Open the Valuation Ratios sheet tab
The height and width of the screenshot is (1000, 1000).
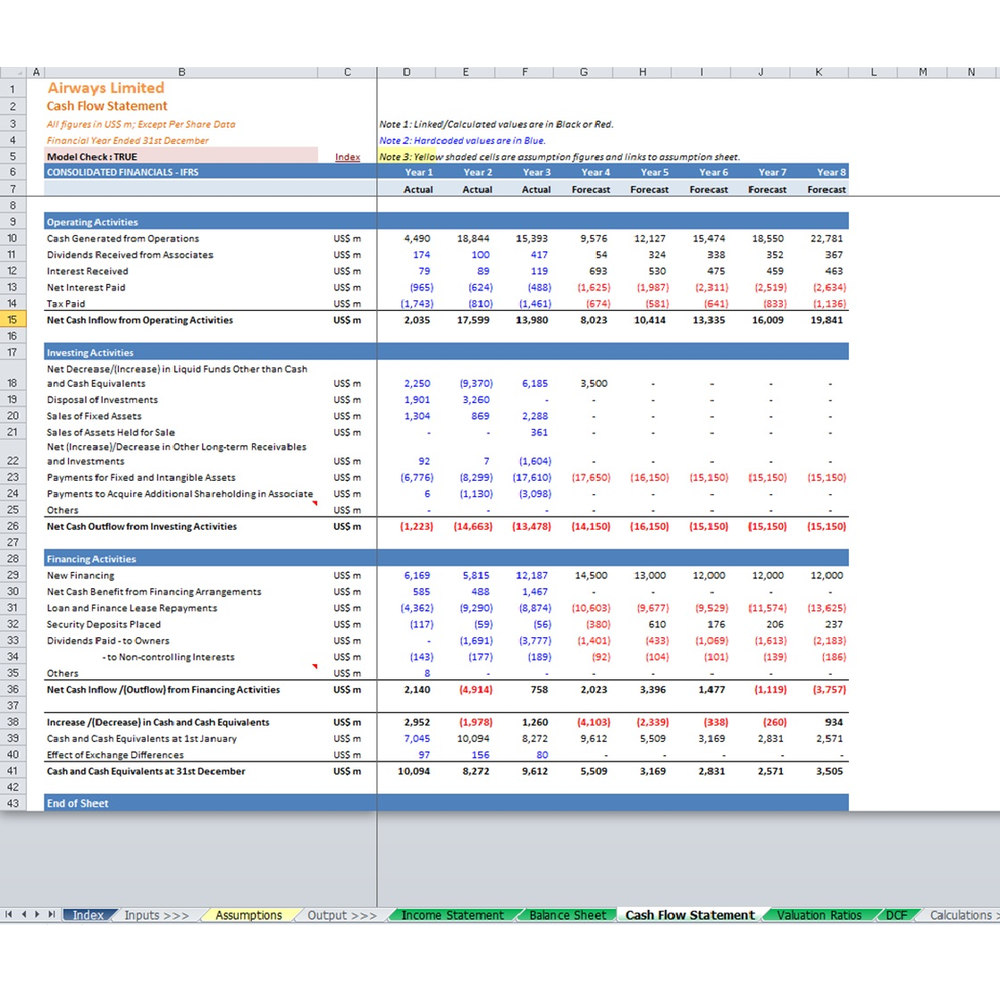point(819,915)
